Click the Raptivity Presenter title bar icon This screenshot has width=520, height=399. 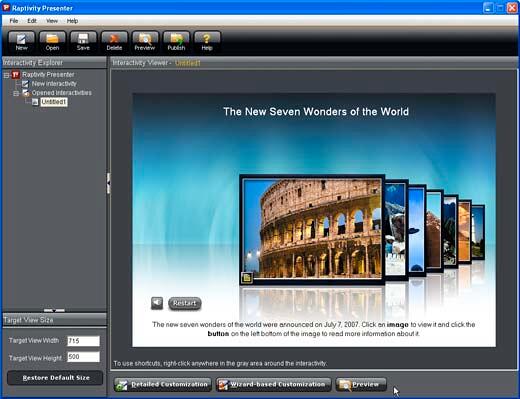(x=6, y=8)
